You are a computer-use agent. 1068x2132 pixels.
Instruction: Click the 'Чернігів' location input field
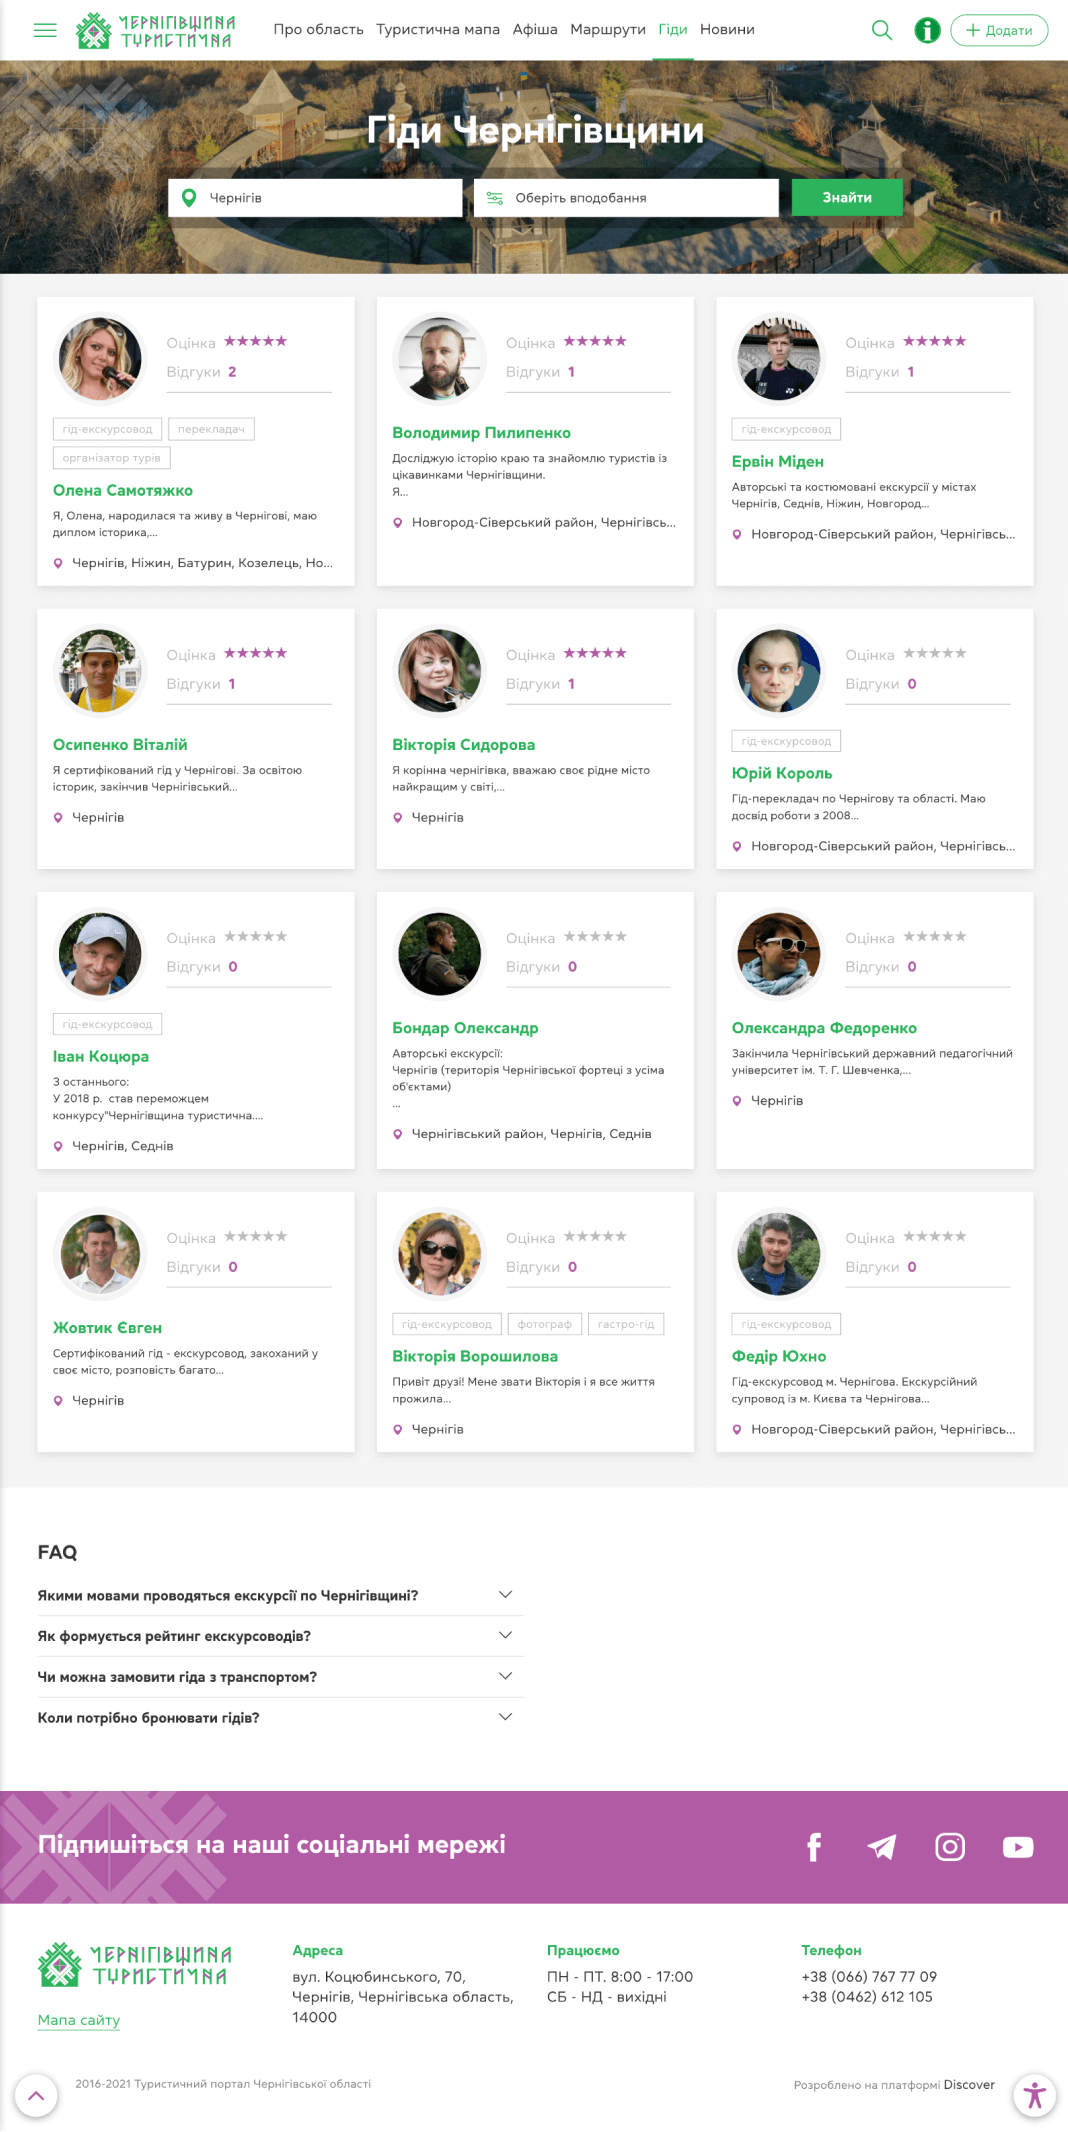click(315, 198)
